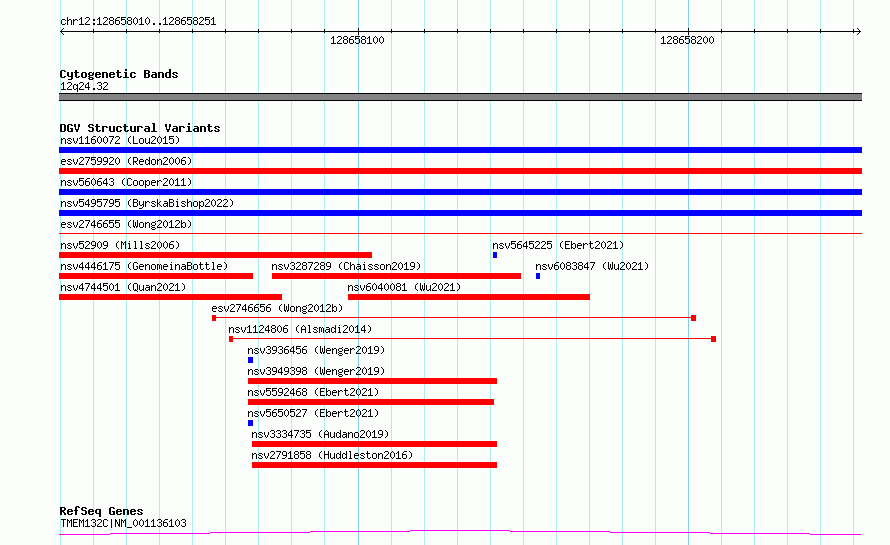Screen dimensions: 890x545
Task: Click the TMEM132C|NM_001136103 gene label
Action: tap(123, 523)
